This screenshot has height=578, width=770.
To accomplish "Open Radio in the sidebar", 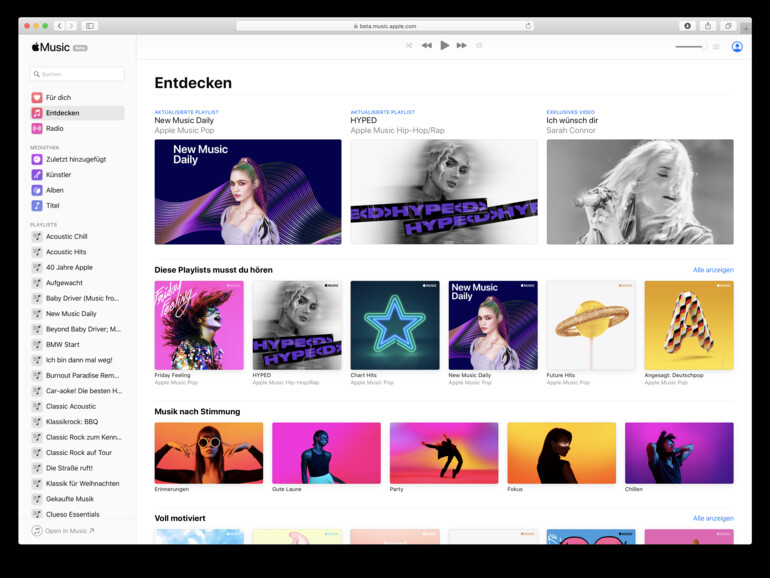I will pyautogui.click(x=77, y=128).
